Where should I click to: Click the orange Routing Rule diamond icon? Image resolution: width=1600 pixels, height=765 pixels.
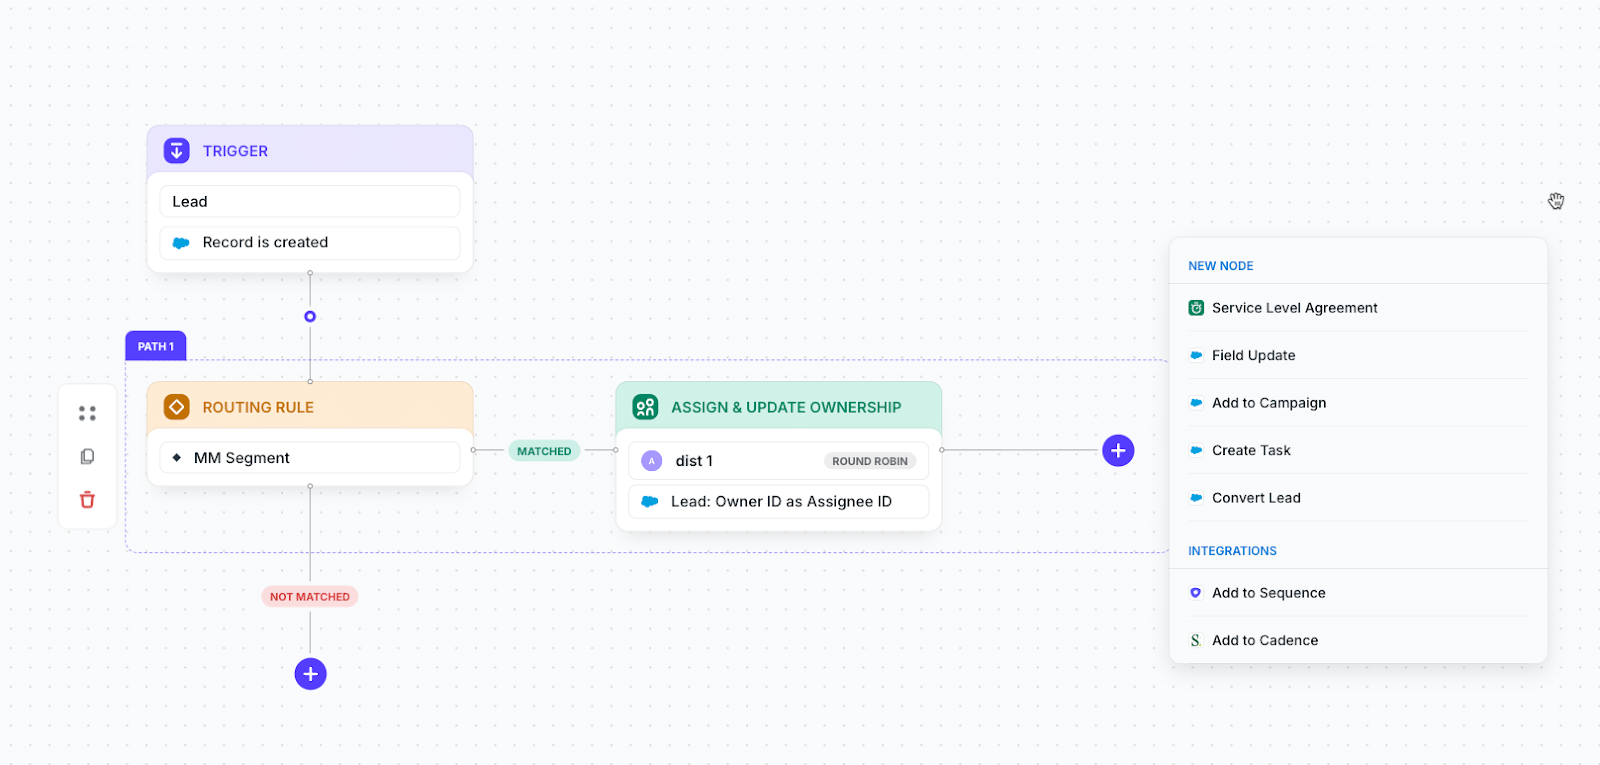tap(177, 407)
